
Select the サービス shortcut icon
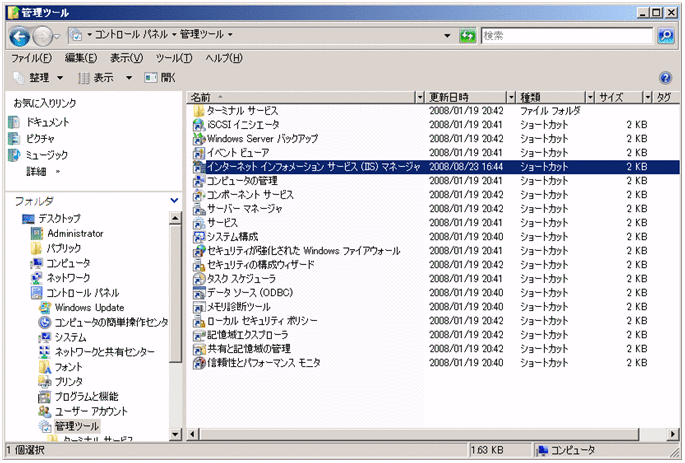pos(199,222)
